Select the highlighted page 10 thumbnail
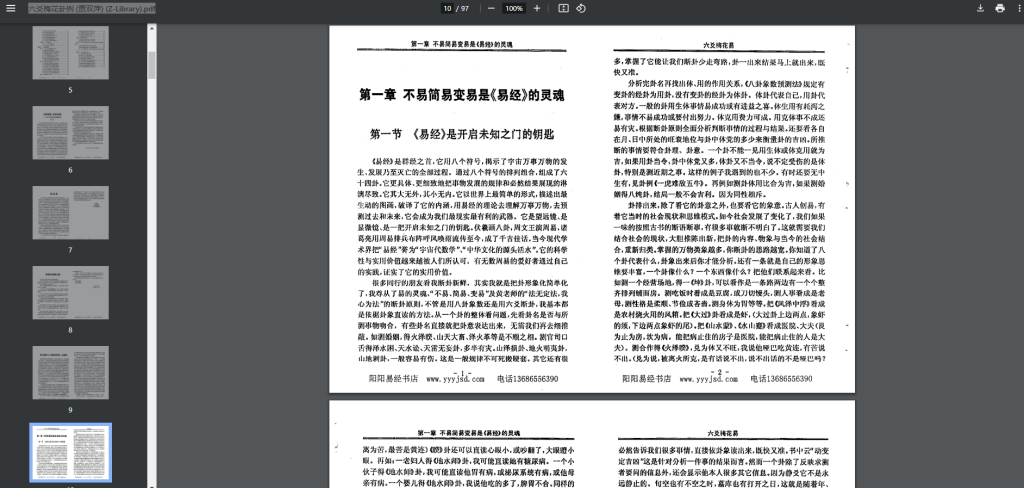 pos(71,453)
